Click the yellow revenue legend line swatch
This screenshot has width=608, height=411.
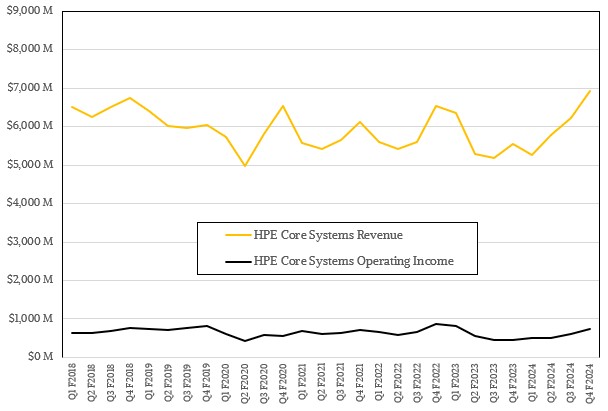click(x=238, y=235)
